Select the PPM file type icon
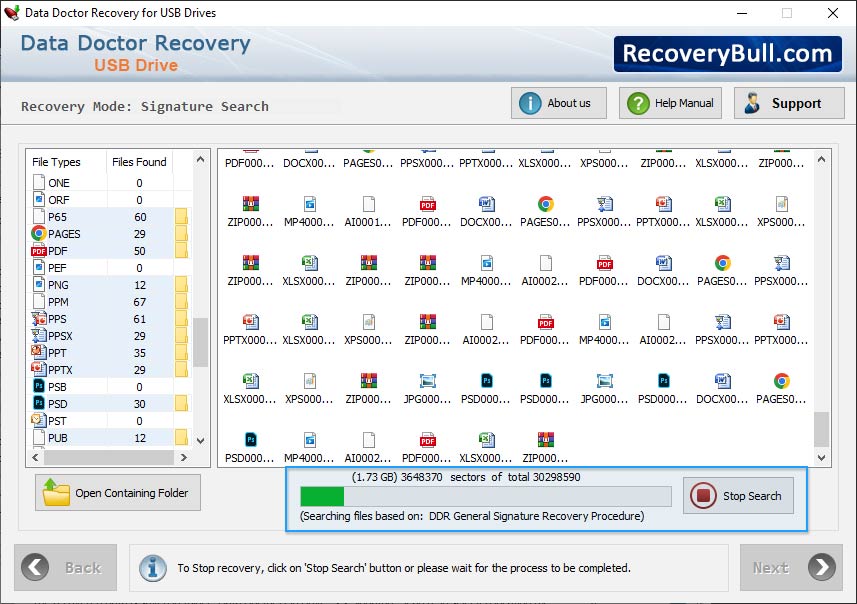 pyautogui.click(x=39, y=302)
